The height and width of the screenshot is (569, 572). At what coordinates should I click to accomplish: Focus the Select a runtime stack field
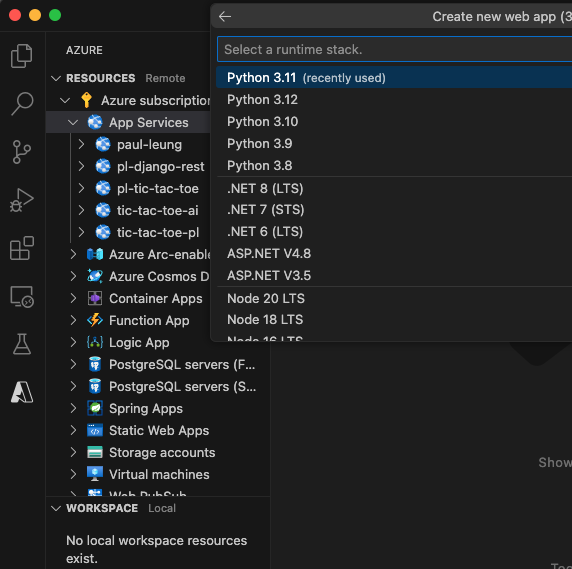click(x=395, y=49)
